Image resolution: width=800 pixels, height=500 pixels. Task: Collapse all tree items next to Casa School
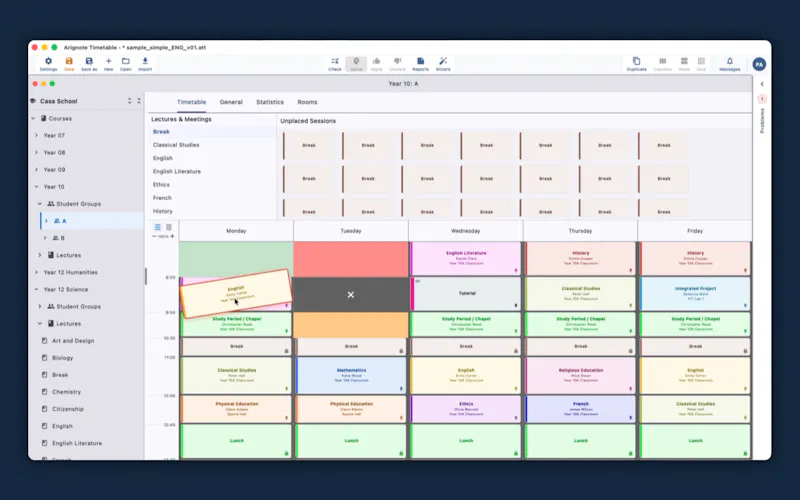(139, 101)
